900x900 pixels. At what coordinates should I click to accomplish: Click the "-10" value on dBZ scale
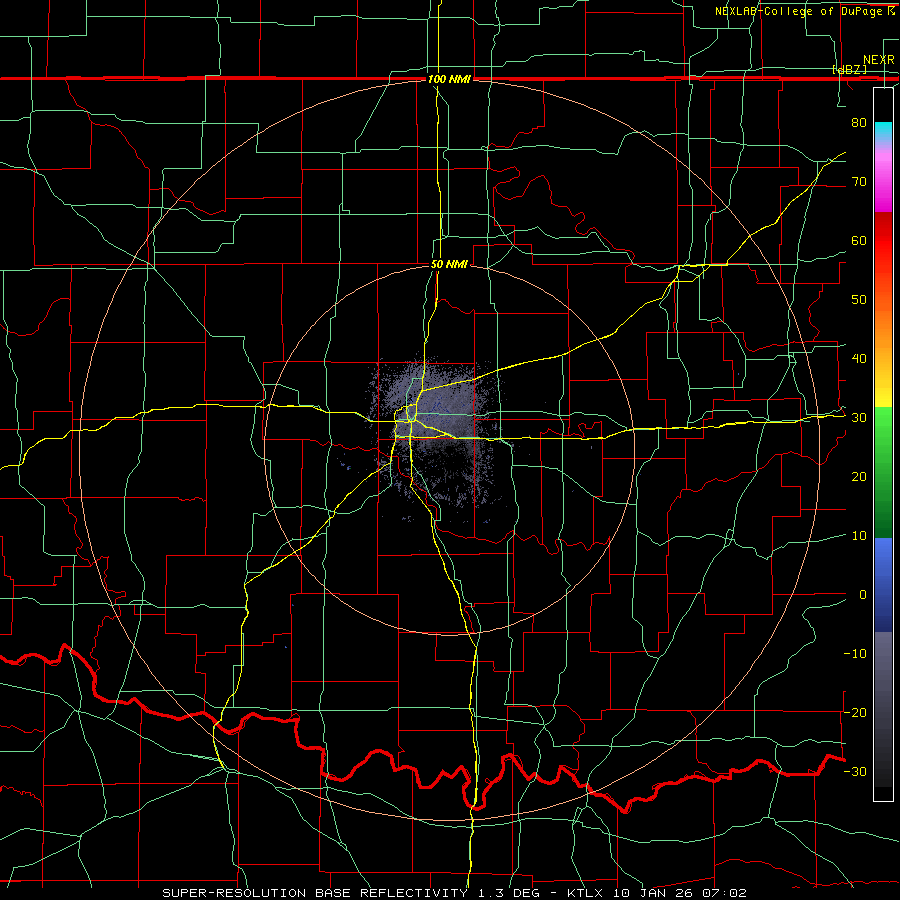tap(855, 654)
